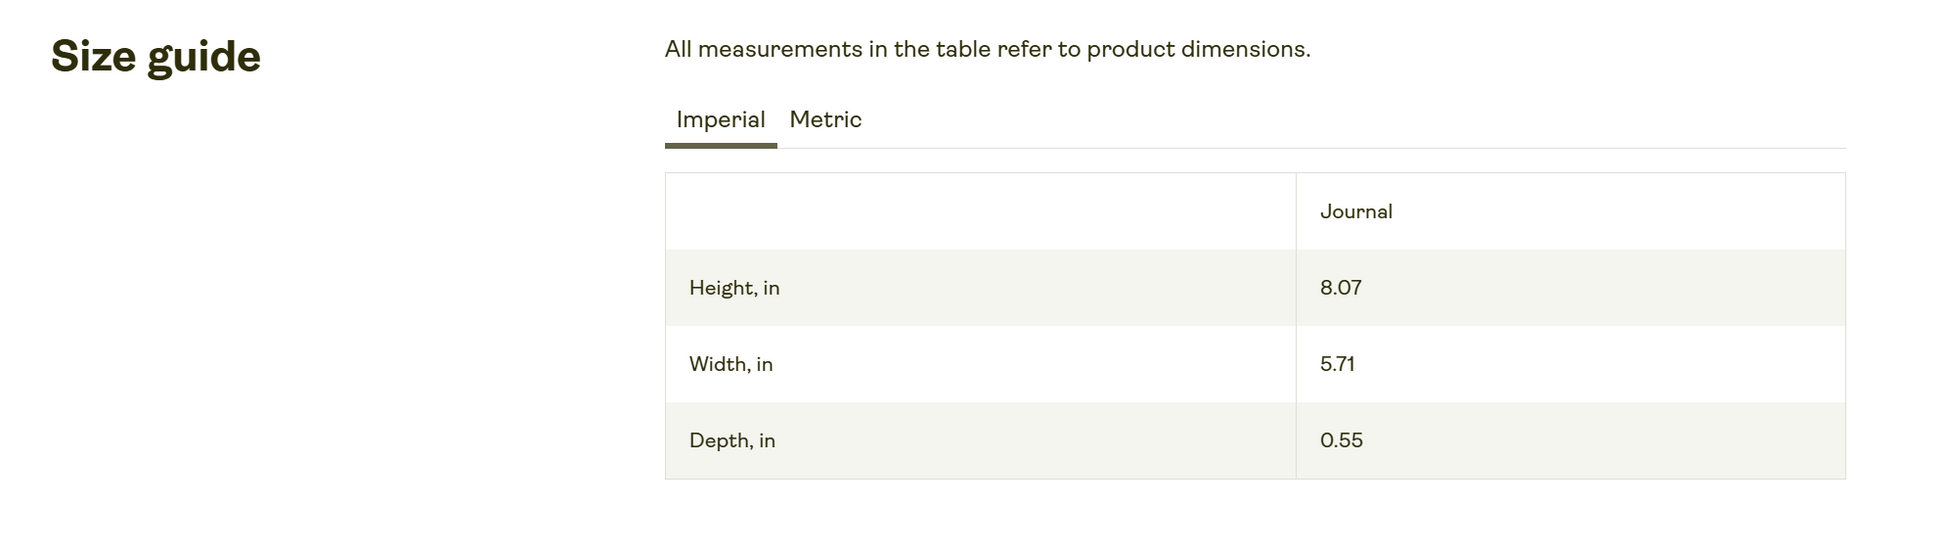Click the white Width row background
This screenshot has height=553, width=1946.
coord(1255,364)
